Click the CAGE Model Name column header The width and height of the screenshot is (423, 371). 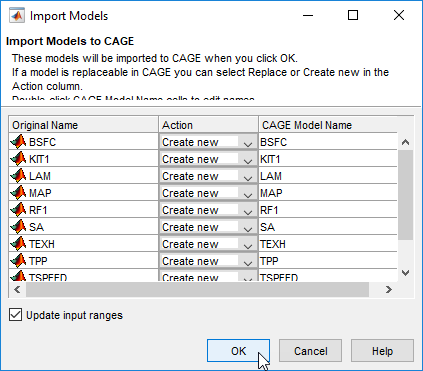tap(336, 125)
